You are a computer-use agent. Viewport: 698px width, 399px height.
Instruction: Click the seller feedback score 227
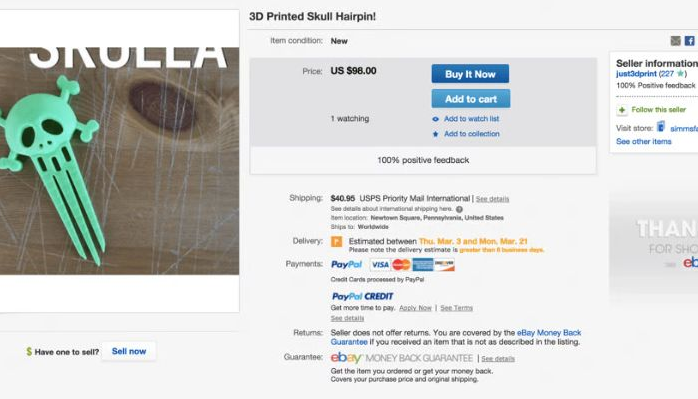pos(667,74)
